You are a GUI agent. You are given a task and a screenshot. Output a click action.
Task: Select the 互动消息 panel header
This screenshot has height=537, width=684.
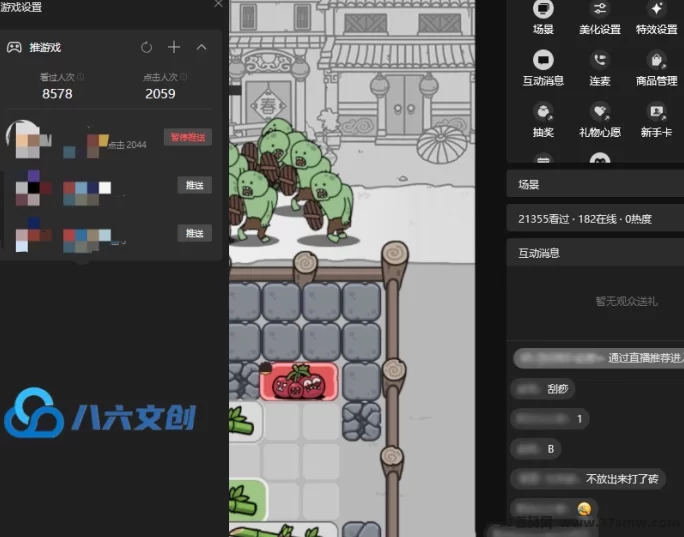(594, 253)
